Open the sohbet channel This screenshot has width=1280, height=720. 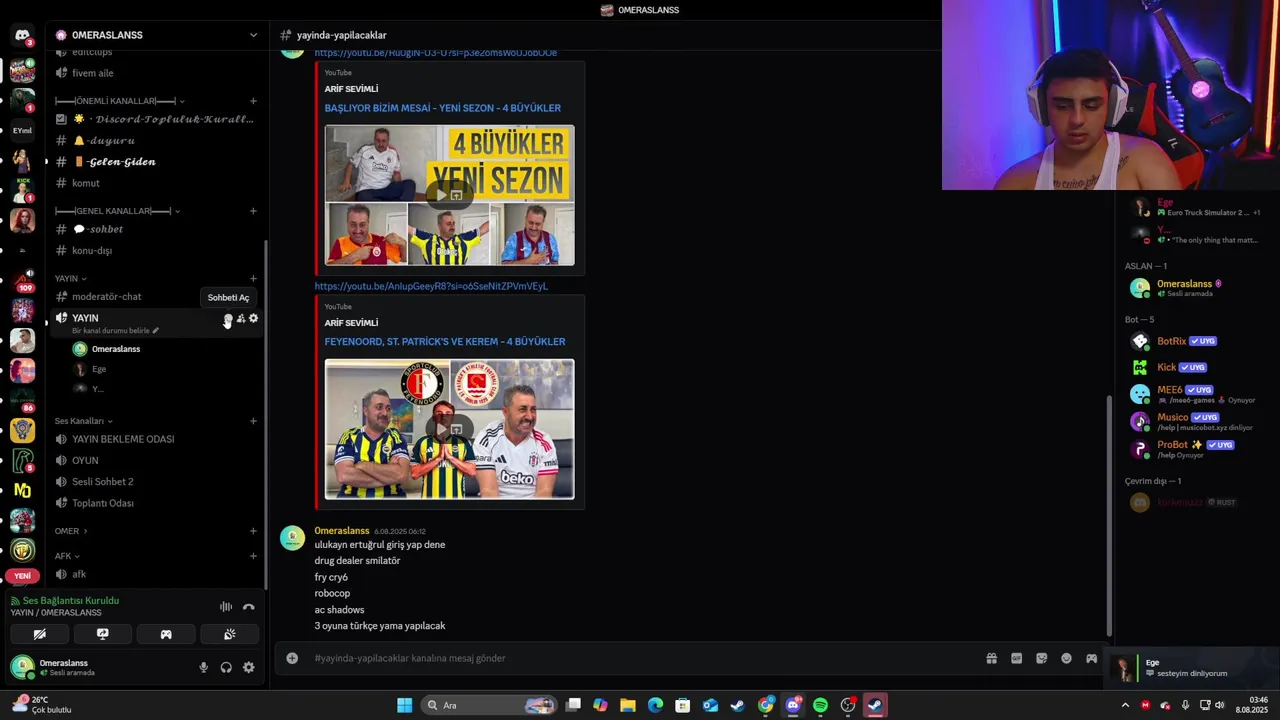click(157, 229)
